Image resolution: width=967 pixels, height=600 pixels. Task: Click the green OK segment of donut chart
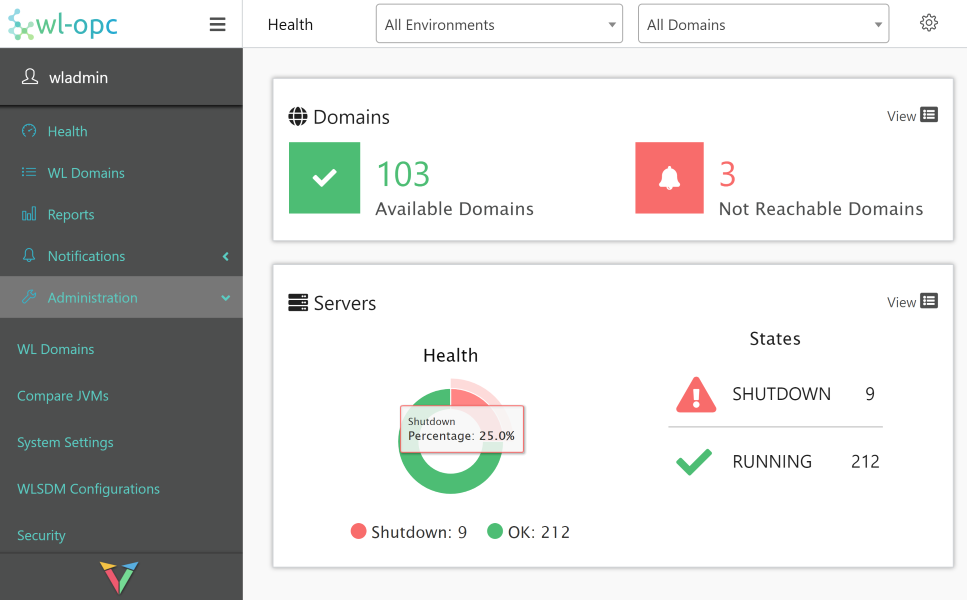pos(451,484)
